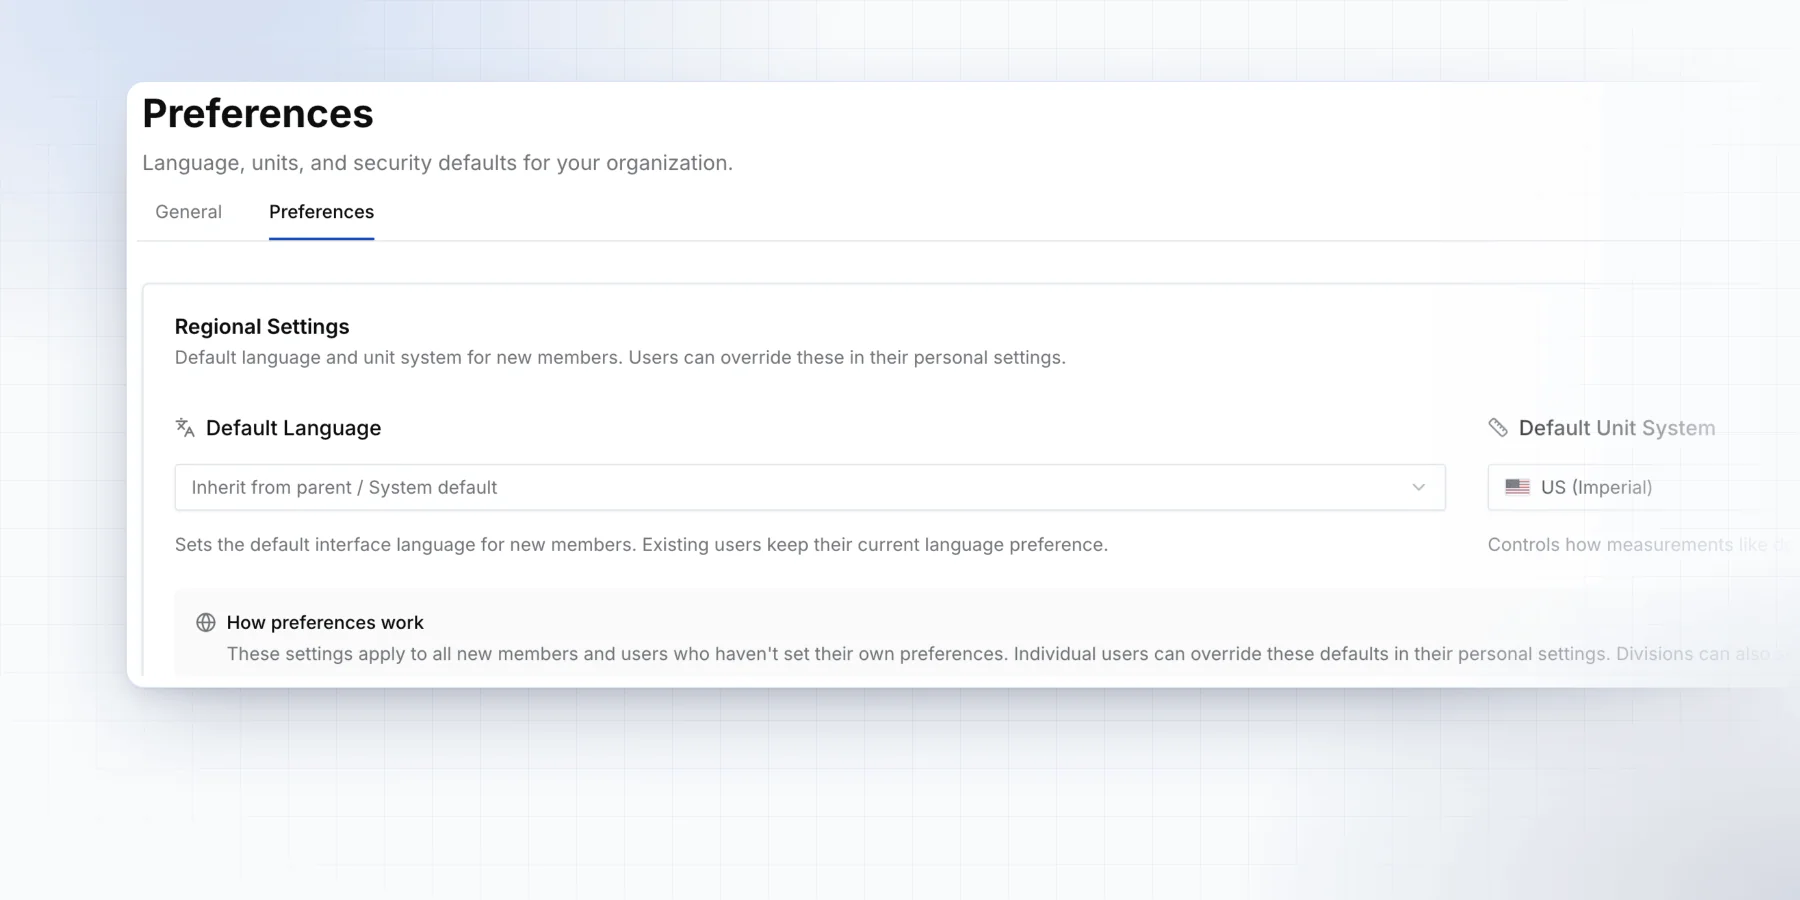Select the Preferences tab
Image resolution: width=1800 pixels, height=900 pixels.
321,212
